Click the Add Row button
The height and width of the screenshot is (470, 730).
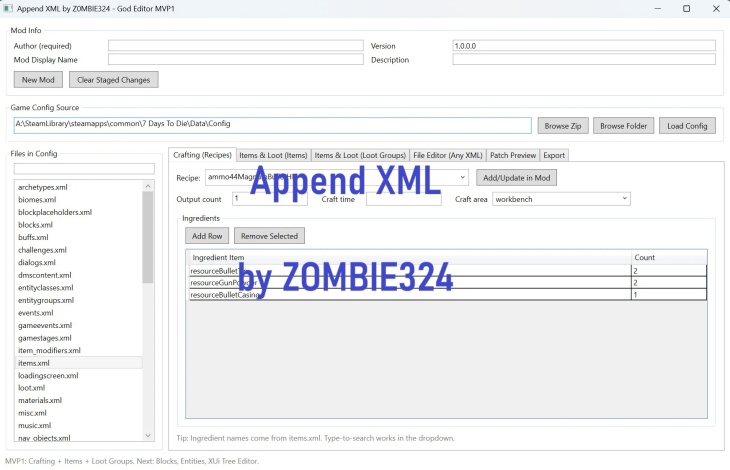(x=207, y=236)
